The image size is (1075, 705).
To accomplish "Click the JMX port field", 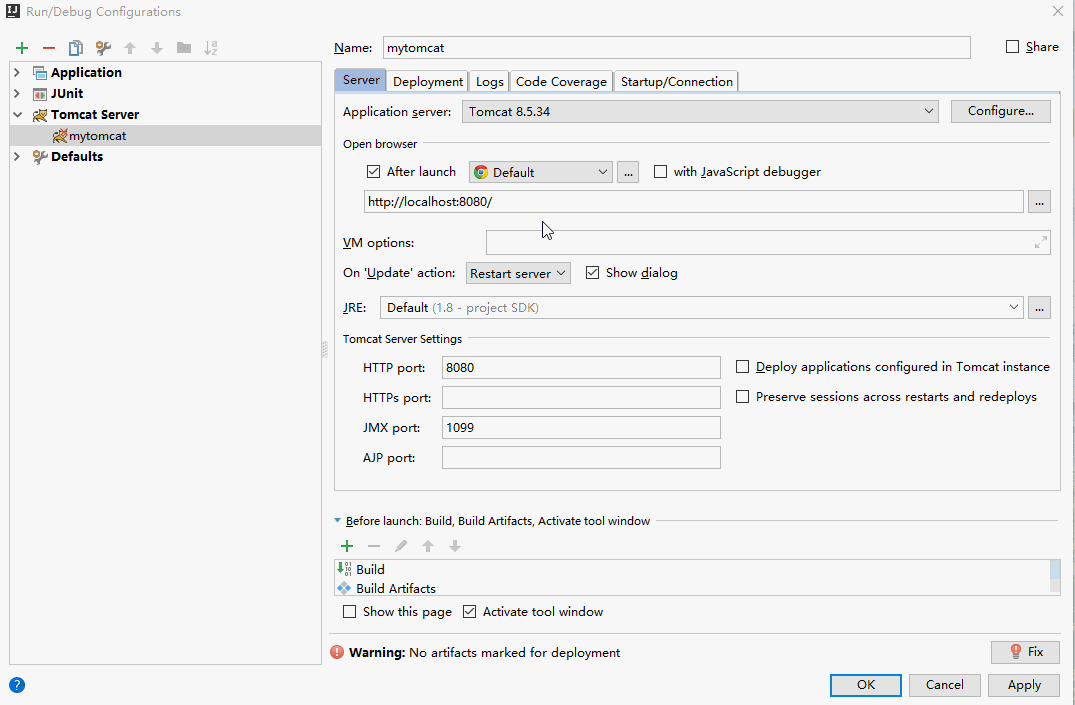I will [x=581, y=427].
